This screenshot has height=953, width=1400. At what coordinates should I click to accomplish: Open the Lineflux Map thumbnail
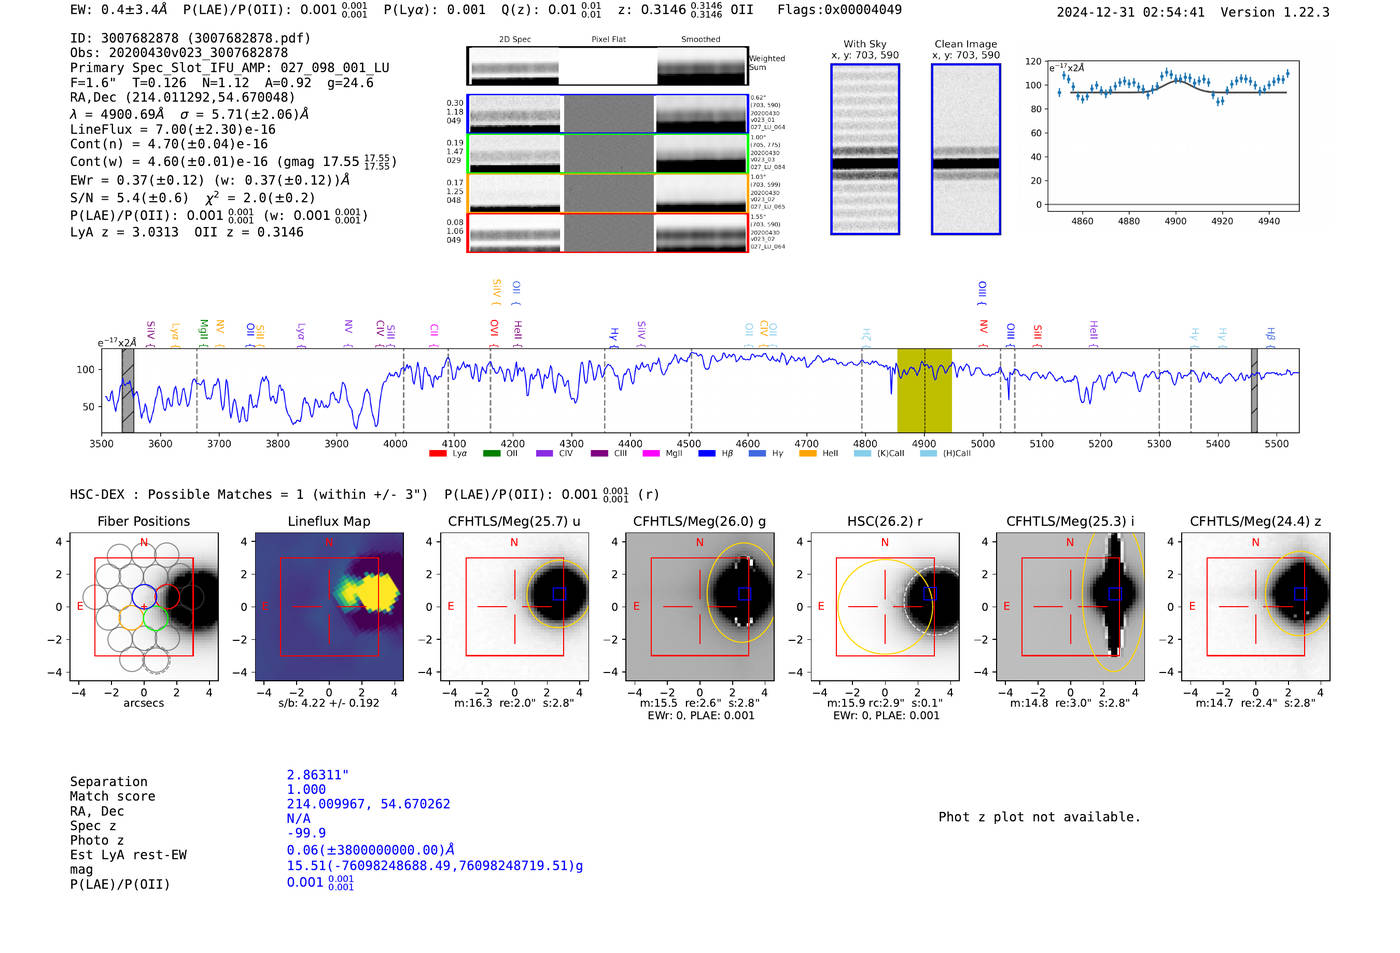[x=329, y=606]
